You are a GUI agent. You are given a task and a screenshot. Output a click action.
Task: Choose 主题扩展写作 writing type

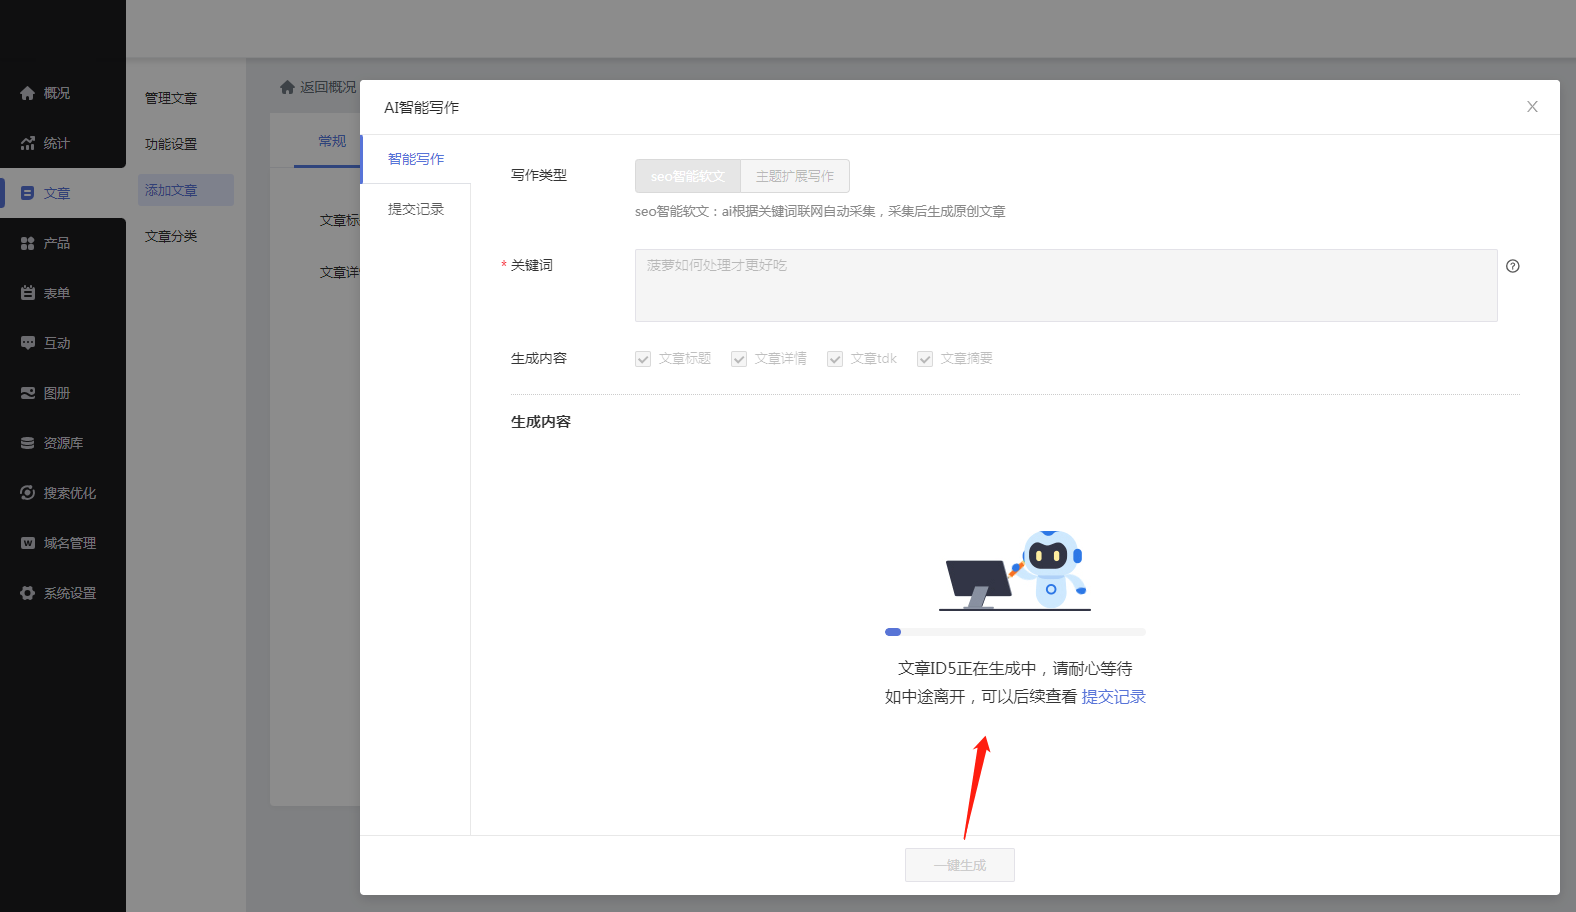pyautogui.click(x=795, y=176)
